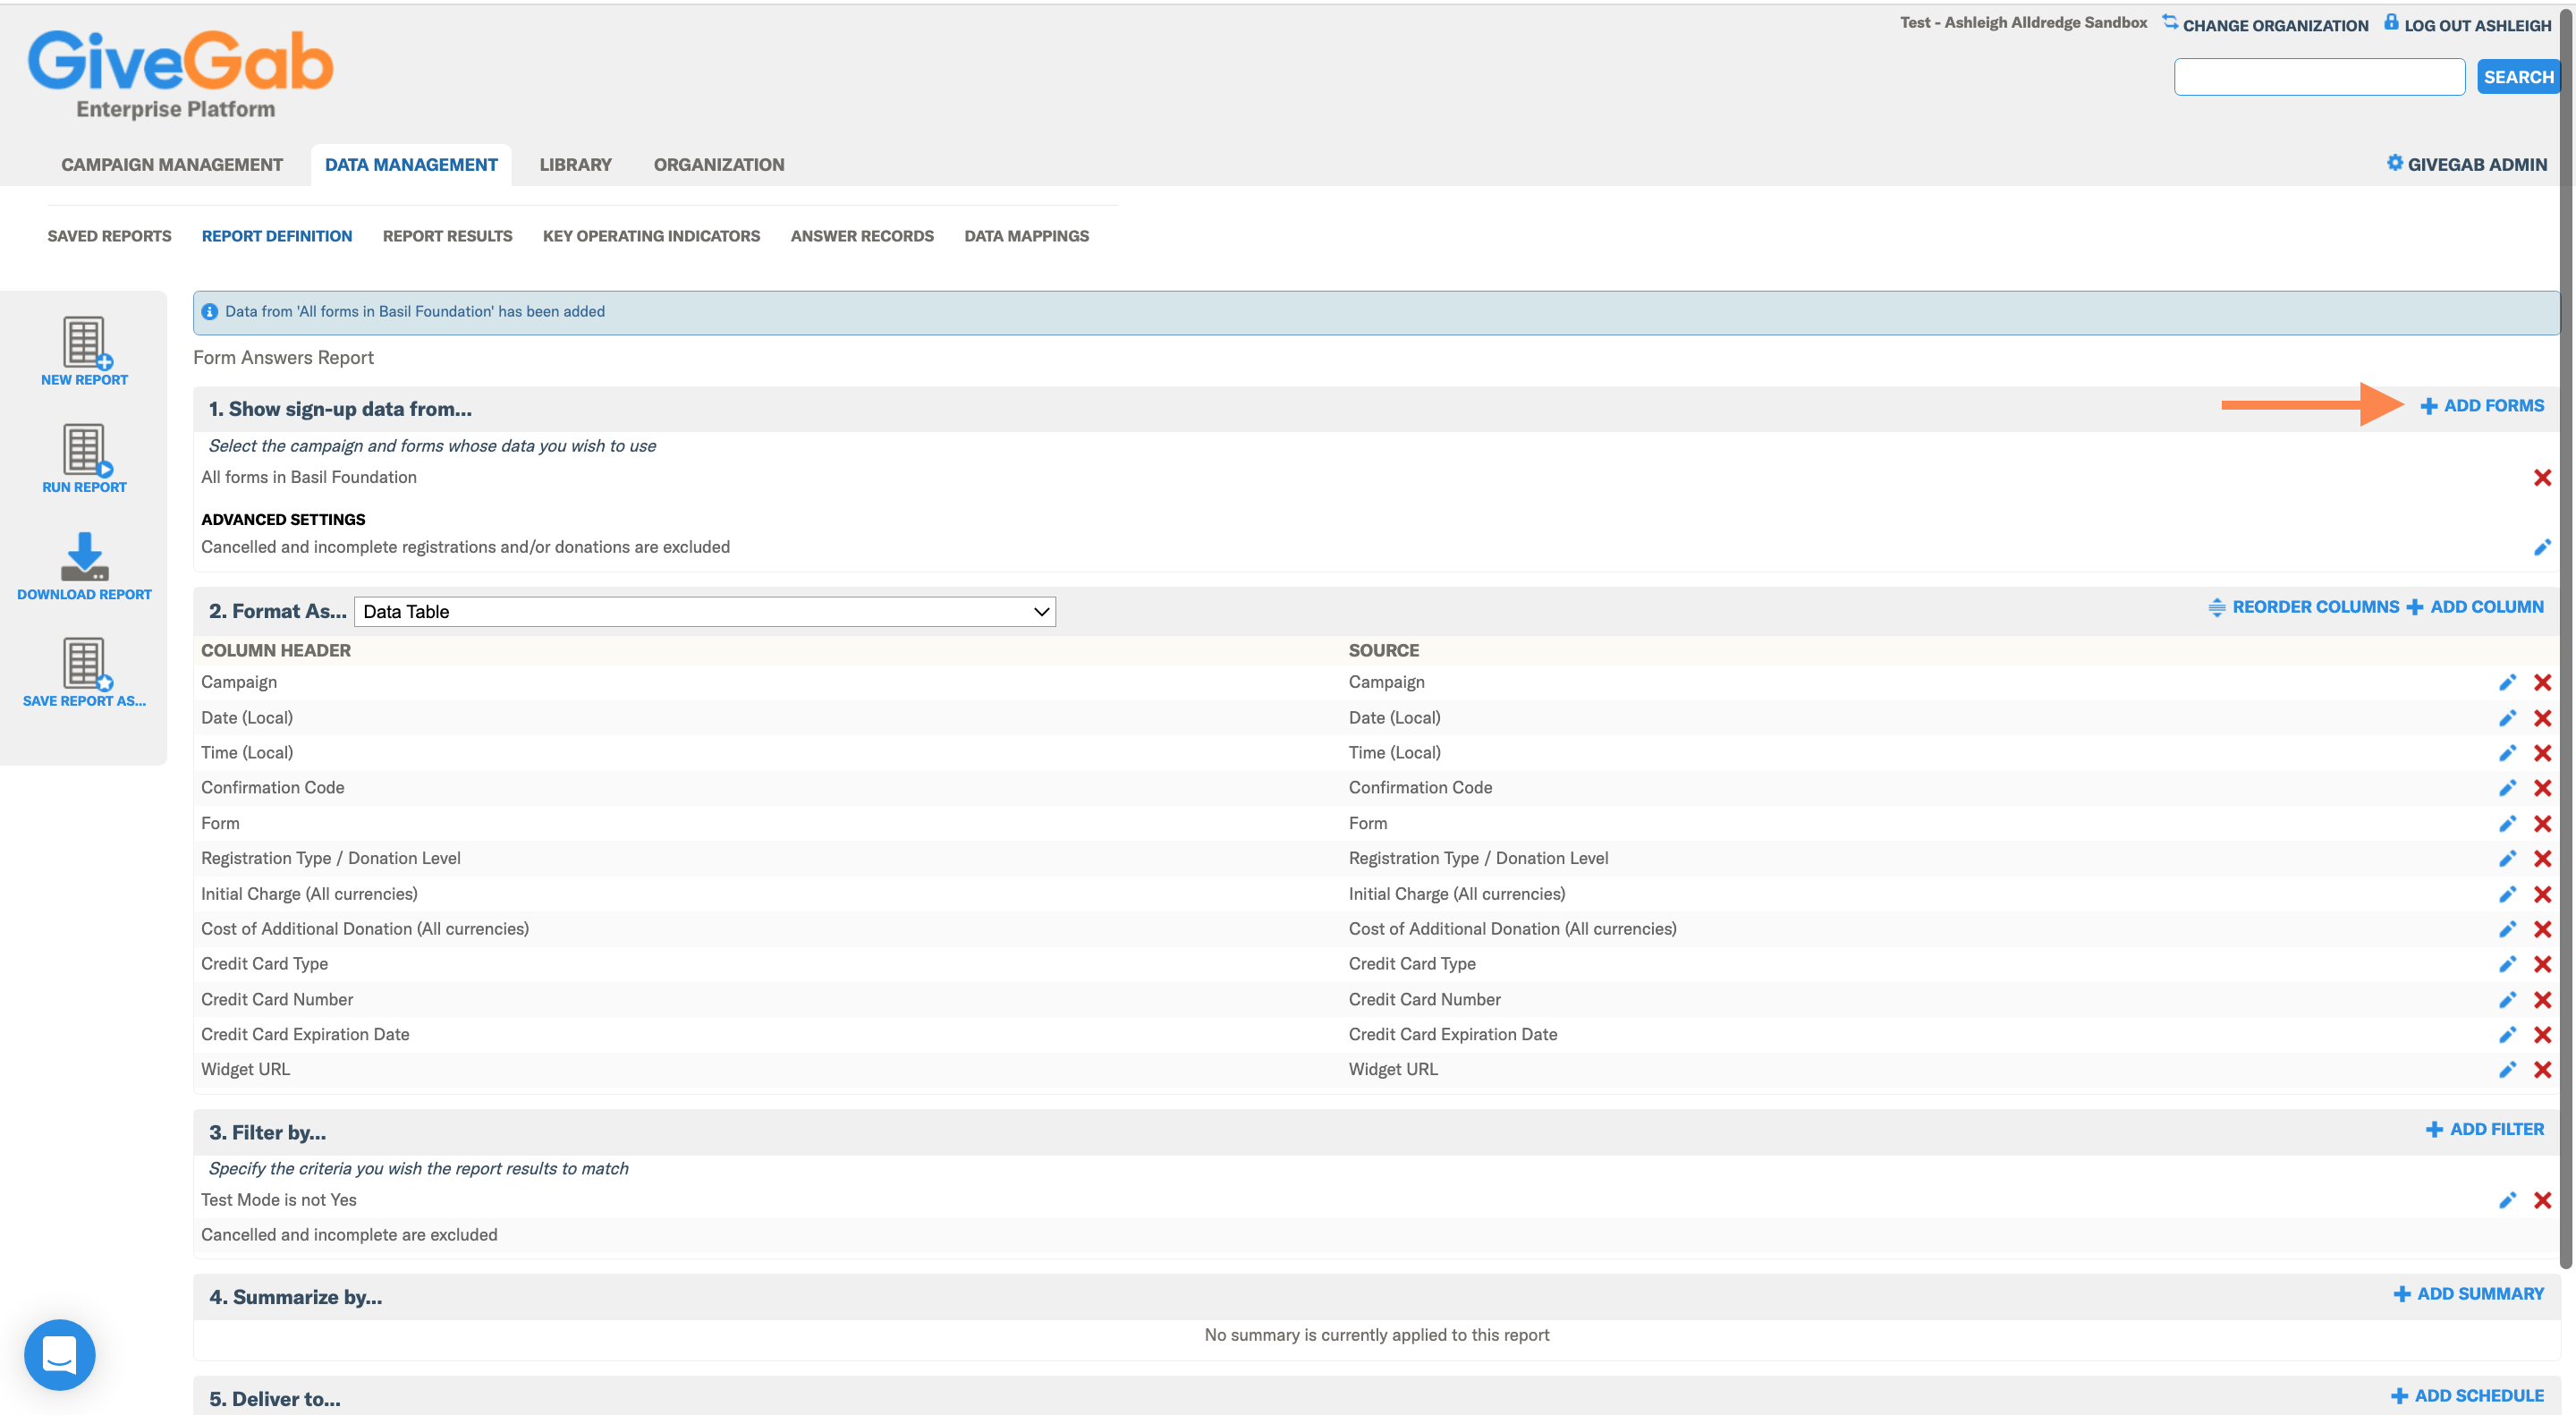Click Add Schedule
The image size is (2576, 1415).
(x=2467, y=1396)
